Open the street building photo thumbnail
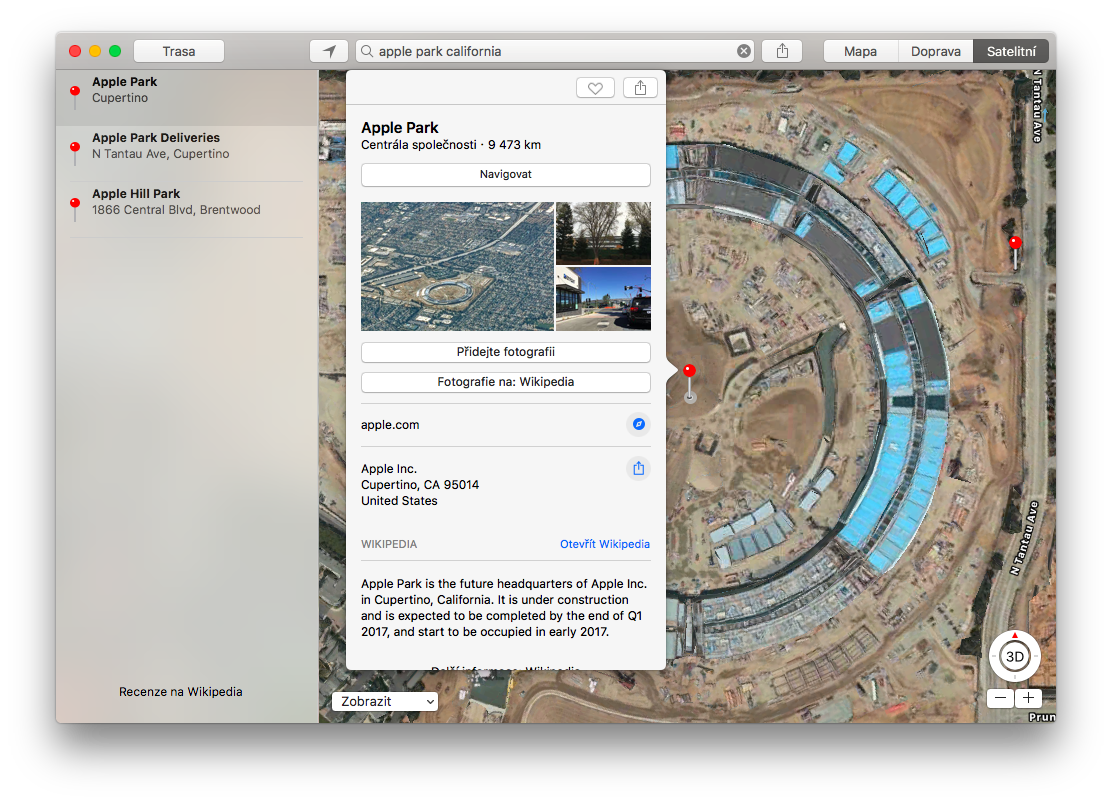1112x803 pixels. (604, 299)
